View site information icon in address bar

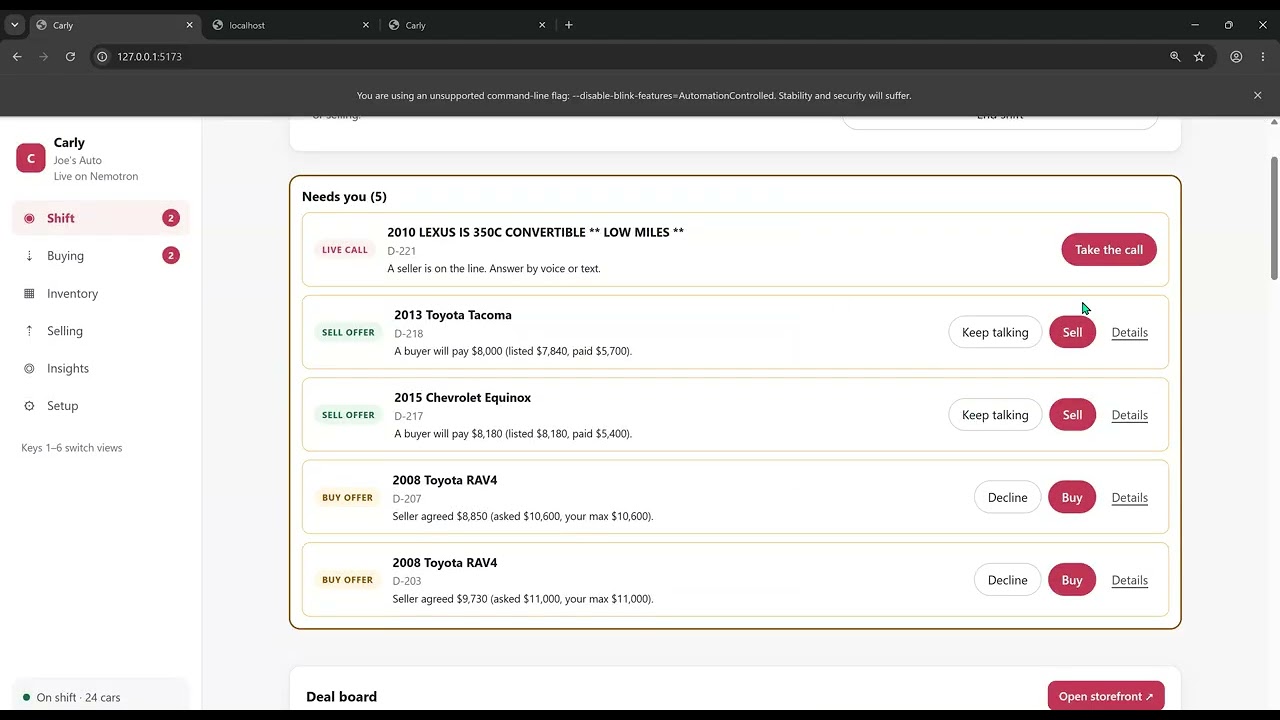(x=102, y=57)
